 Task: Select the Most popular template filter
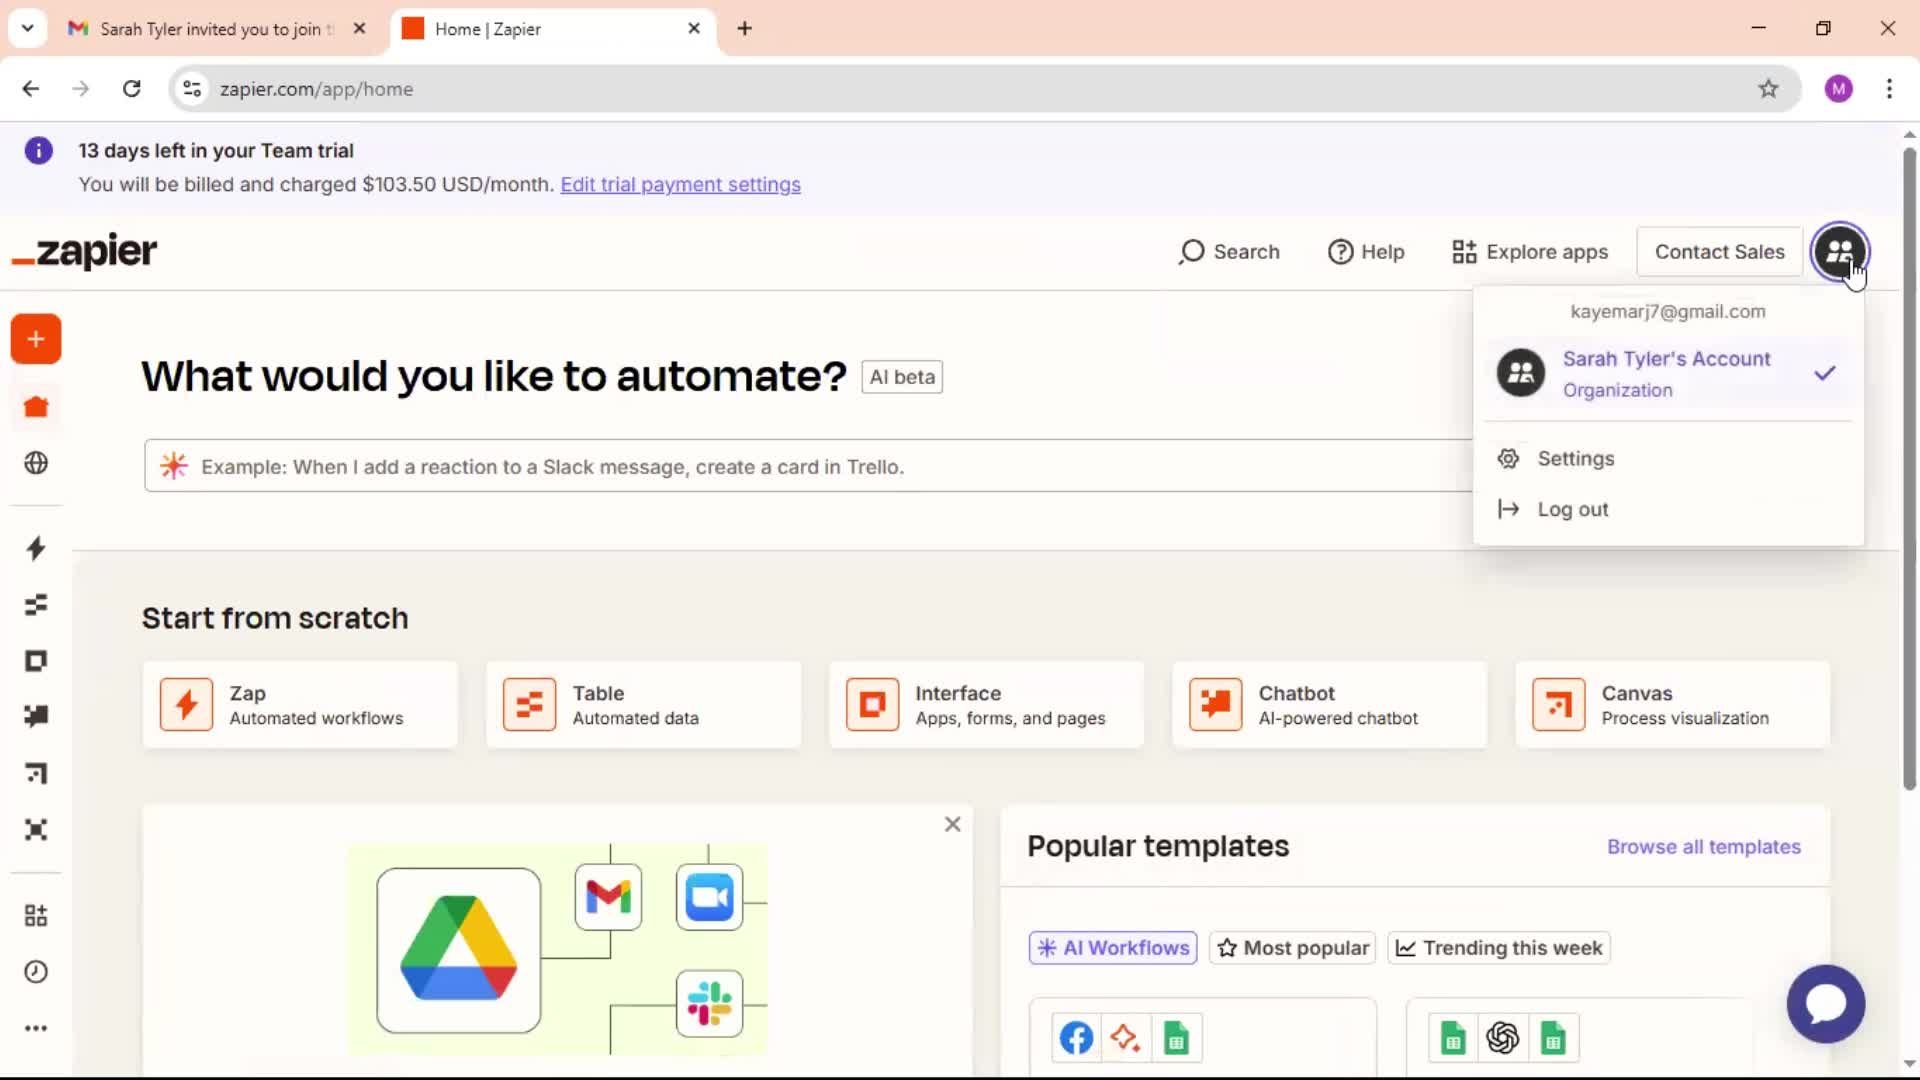point(1293,948)
